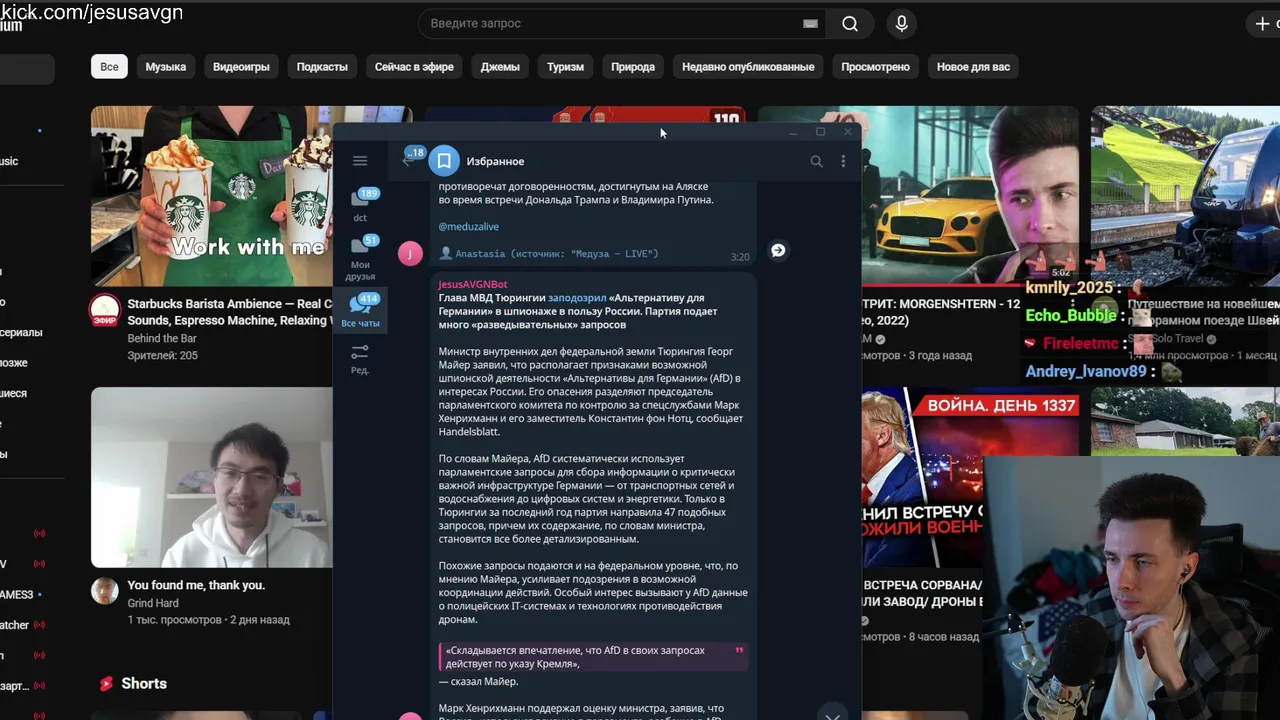Click Andrey_Ivanov89 name in chat overlay
This screenshot has height=720, width=1280.
[1086, 371]
